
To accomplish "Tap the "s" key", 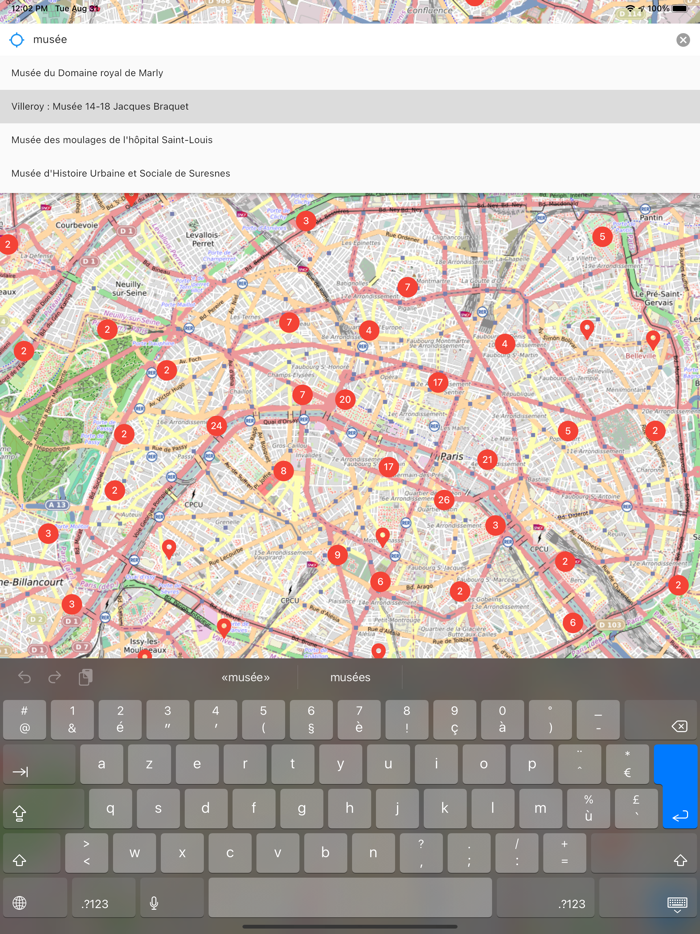I will coord(158,808).
